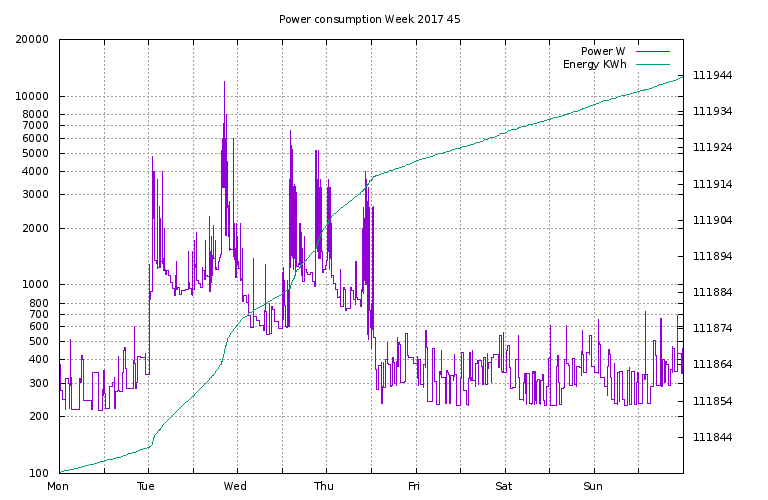
Task: Click the '6000' left axis label
Action: point(35,138)
